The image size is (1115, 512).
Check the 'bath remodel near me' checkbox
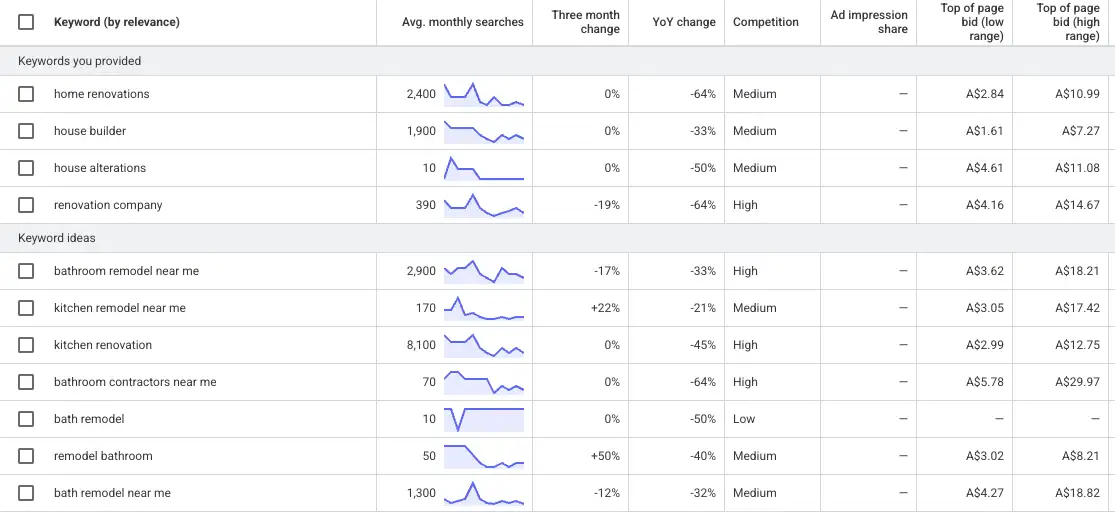pos(26,493)
